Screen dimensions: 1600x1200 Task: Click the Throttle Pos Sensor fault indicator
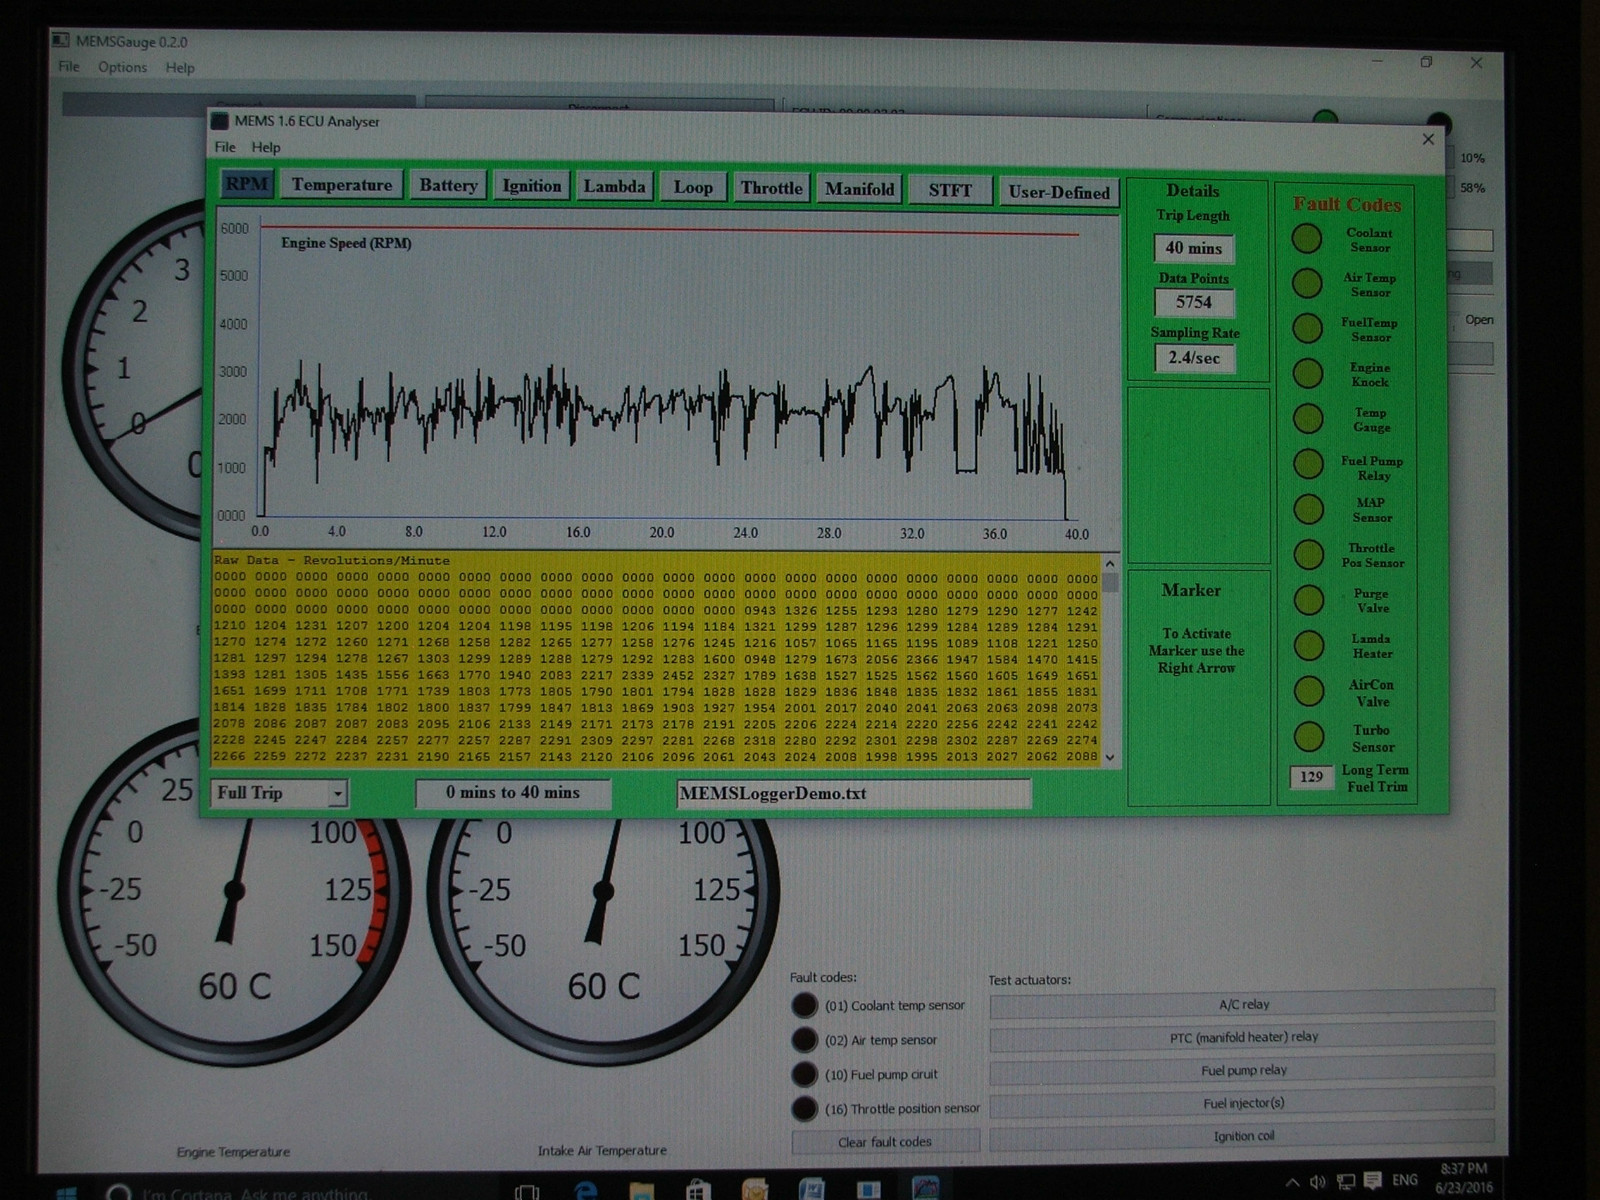[x=1308, y=555]
